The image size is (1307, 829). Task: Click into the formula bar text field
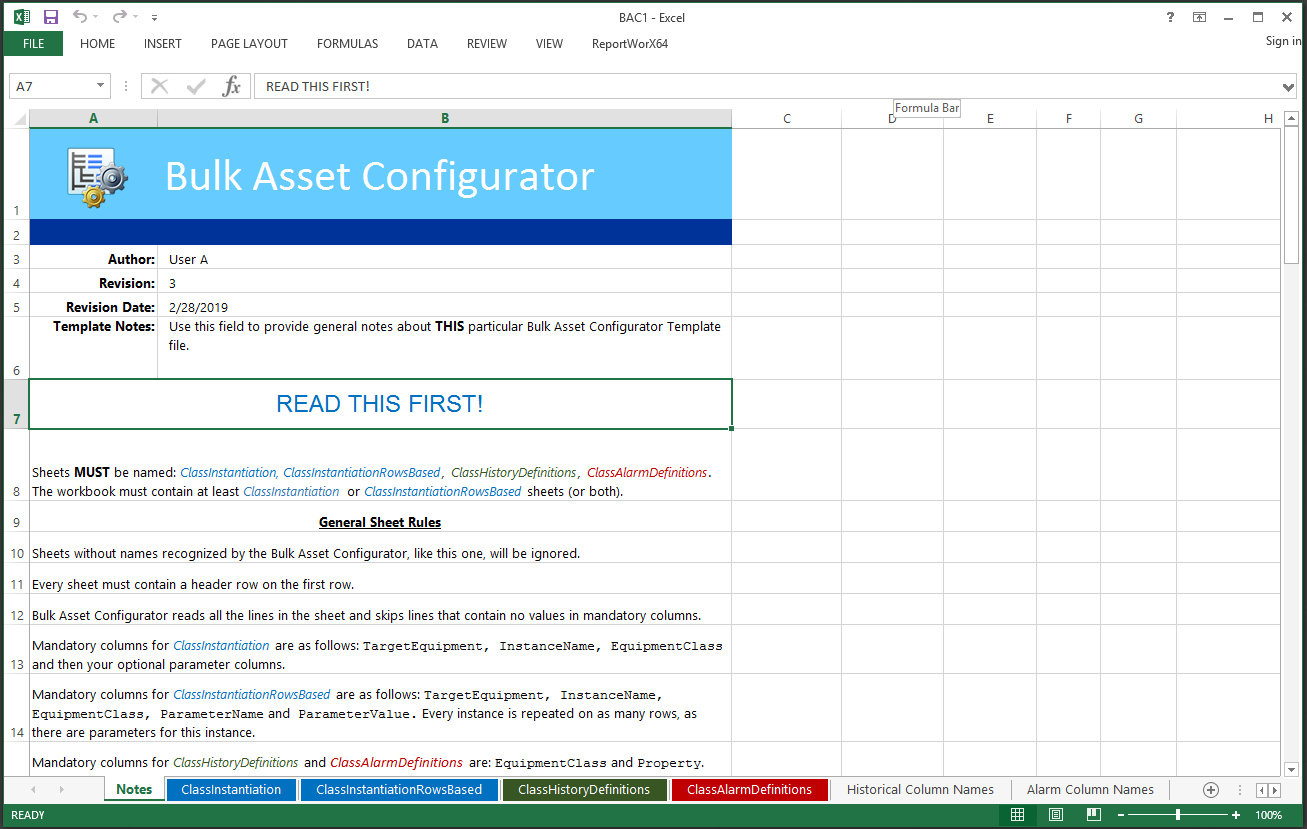tap(760, 87)
